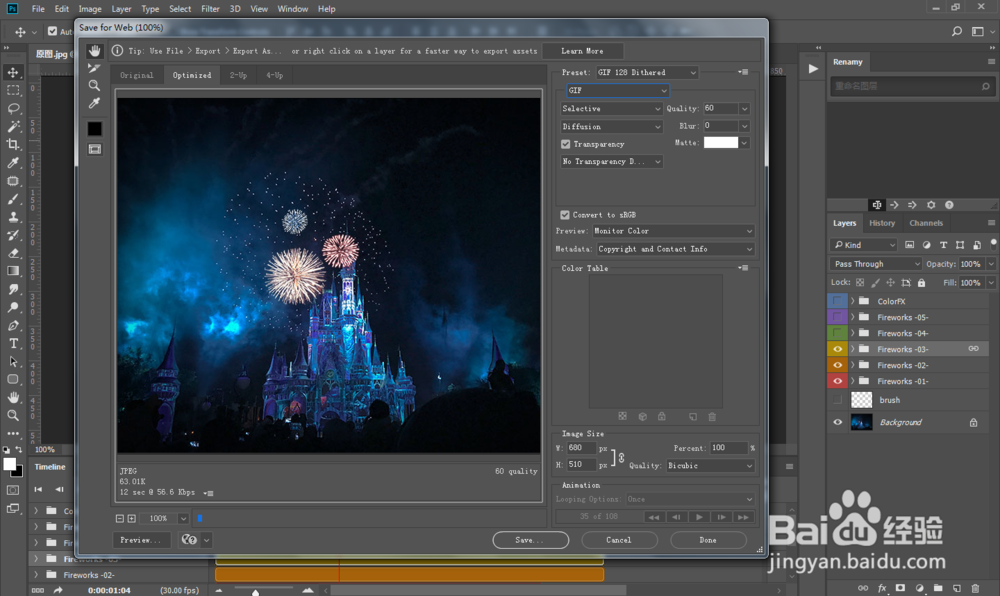1000x596 pixels.
Task: Click the image width field showing 680
Action: pyautogui.click(x=581, y=448)
